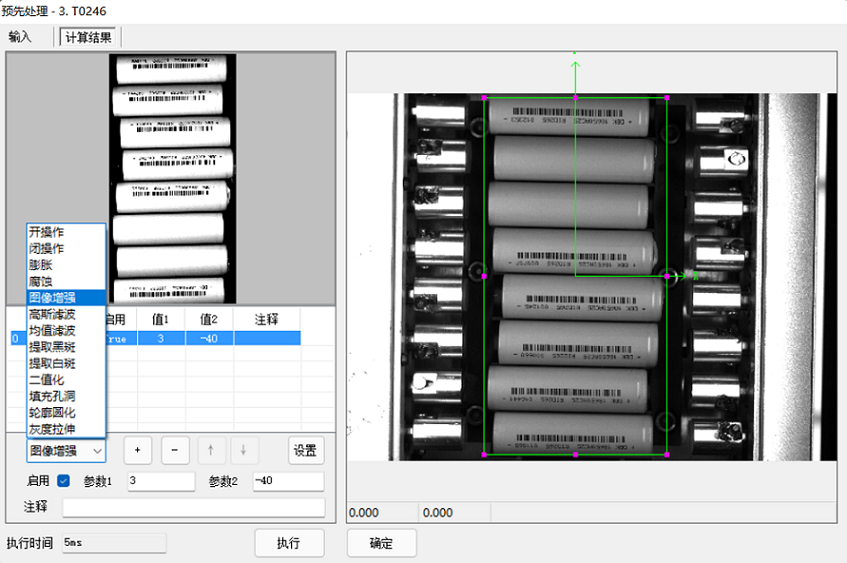847x563 pixels.
Task: Open the 设置 settings button
Action: point(305,450)
